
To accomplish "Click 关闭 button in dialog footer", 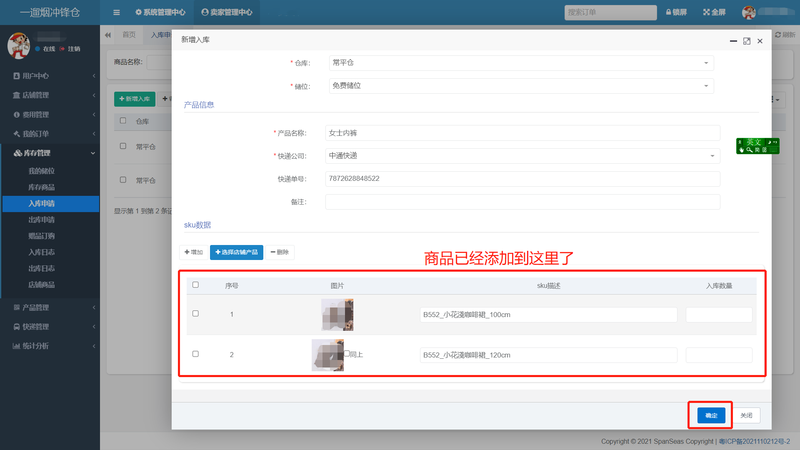I will (746, 415).
